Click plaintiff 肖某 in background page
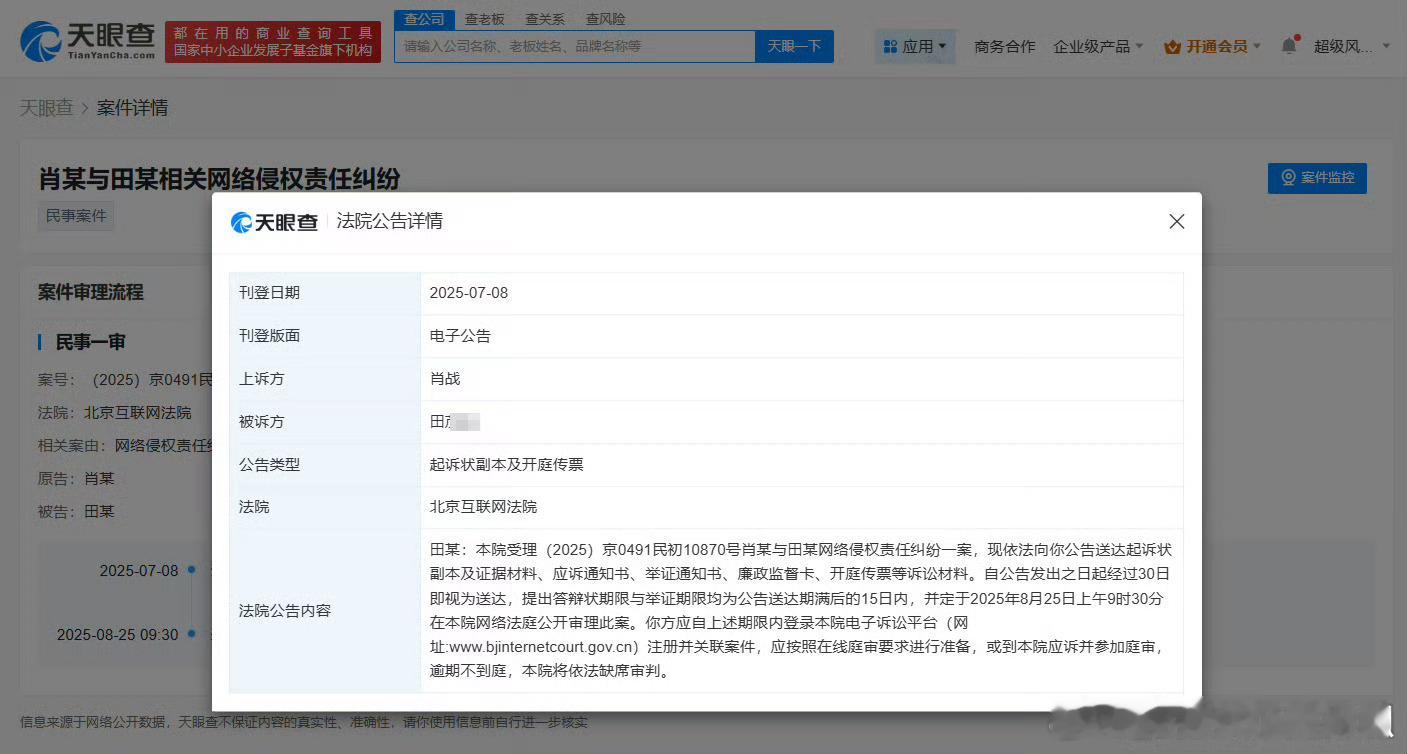Image resolution: width=1407 pixels, height=754 pixels. click(99, 478)
